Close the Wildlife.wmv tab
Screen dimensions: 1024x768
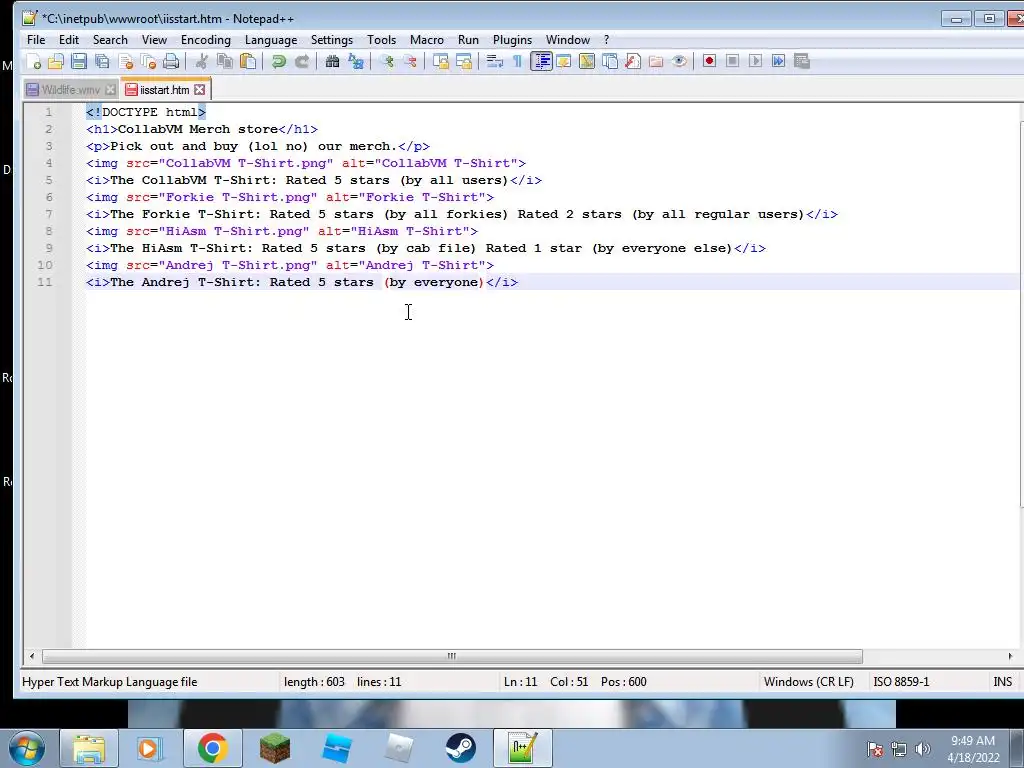tap(110, 89)
